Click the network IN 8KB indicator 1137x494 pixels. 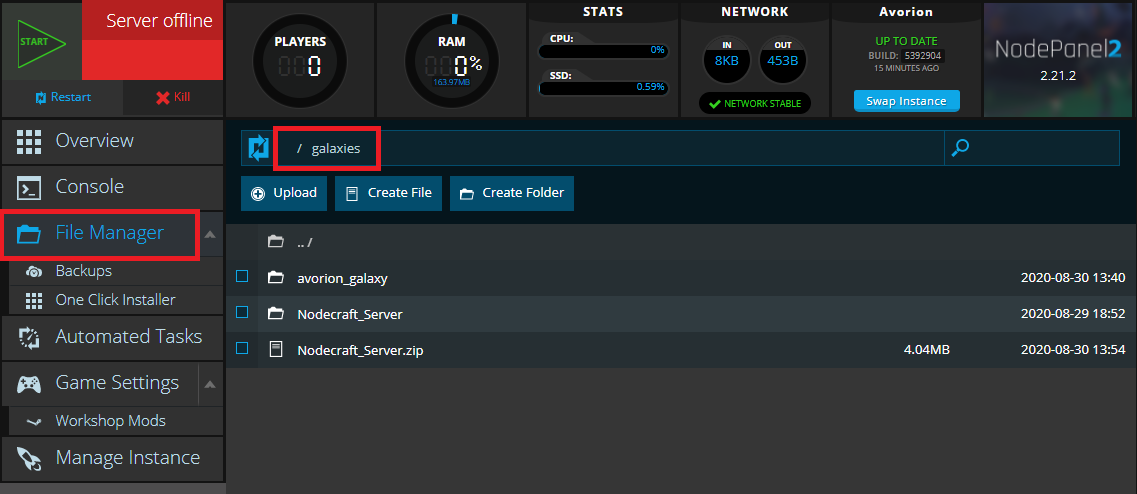(727, 59)
